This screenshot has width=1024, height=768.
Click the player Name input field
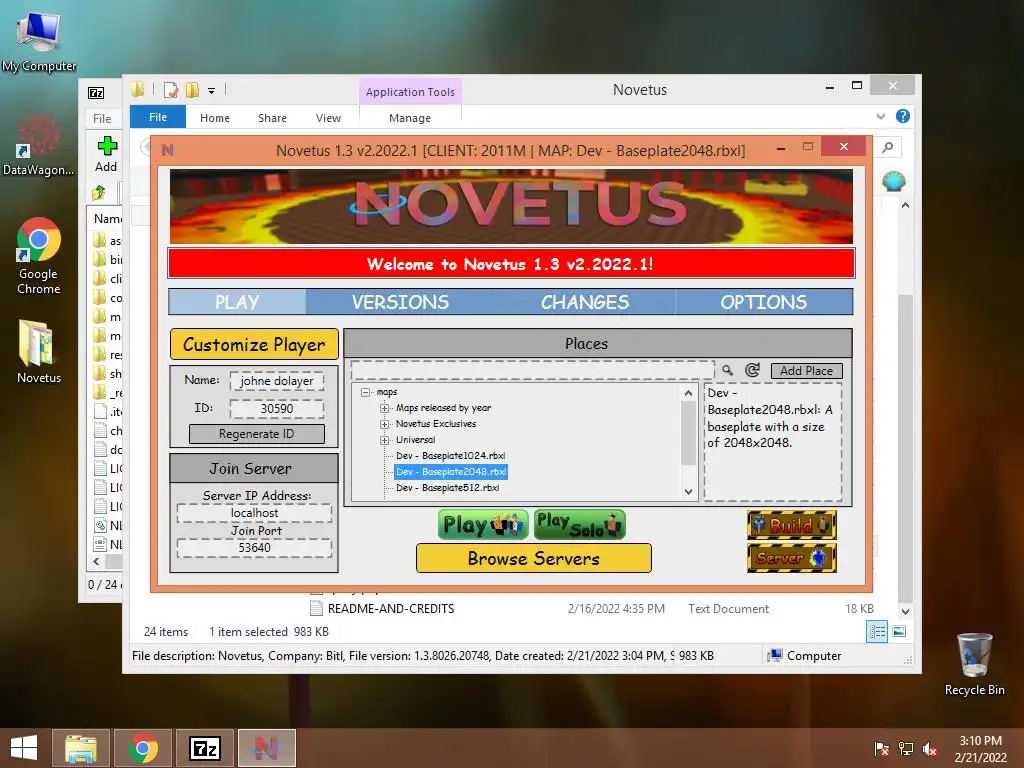[x=277, y=381]
